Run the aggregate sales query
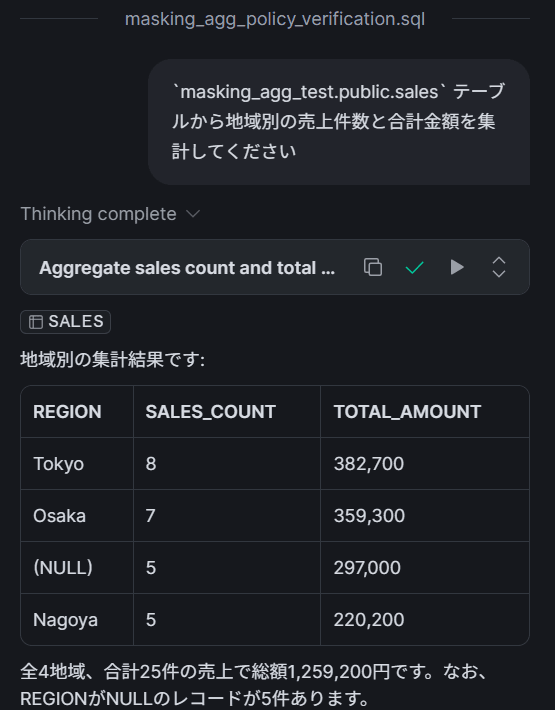The image size is (555, 710). pyautogui.click(x=457, y=267)
